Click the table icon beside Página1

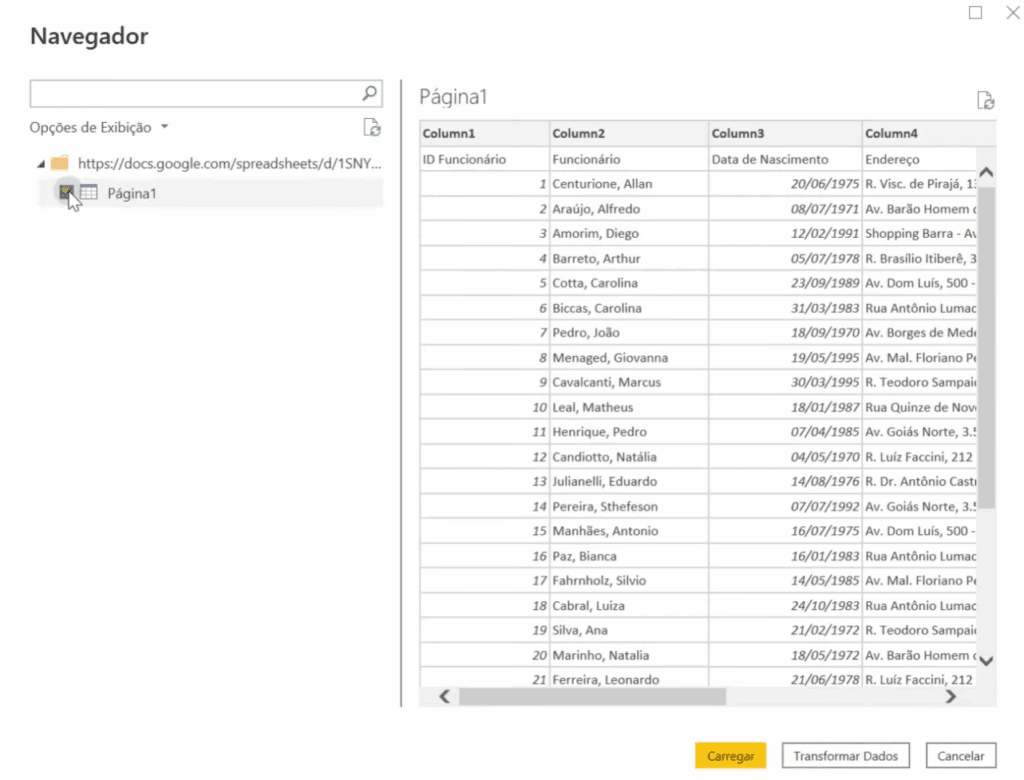tap(89, 193)
